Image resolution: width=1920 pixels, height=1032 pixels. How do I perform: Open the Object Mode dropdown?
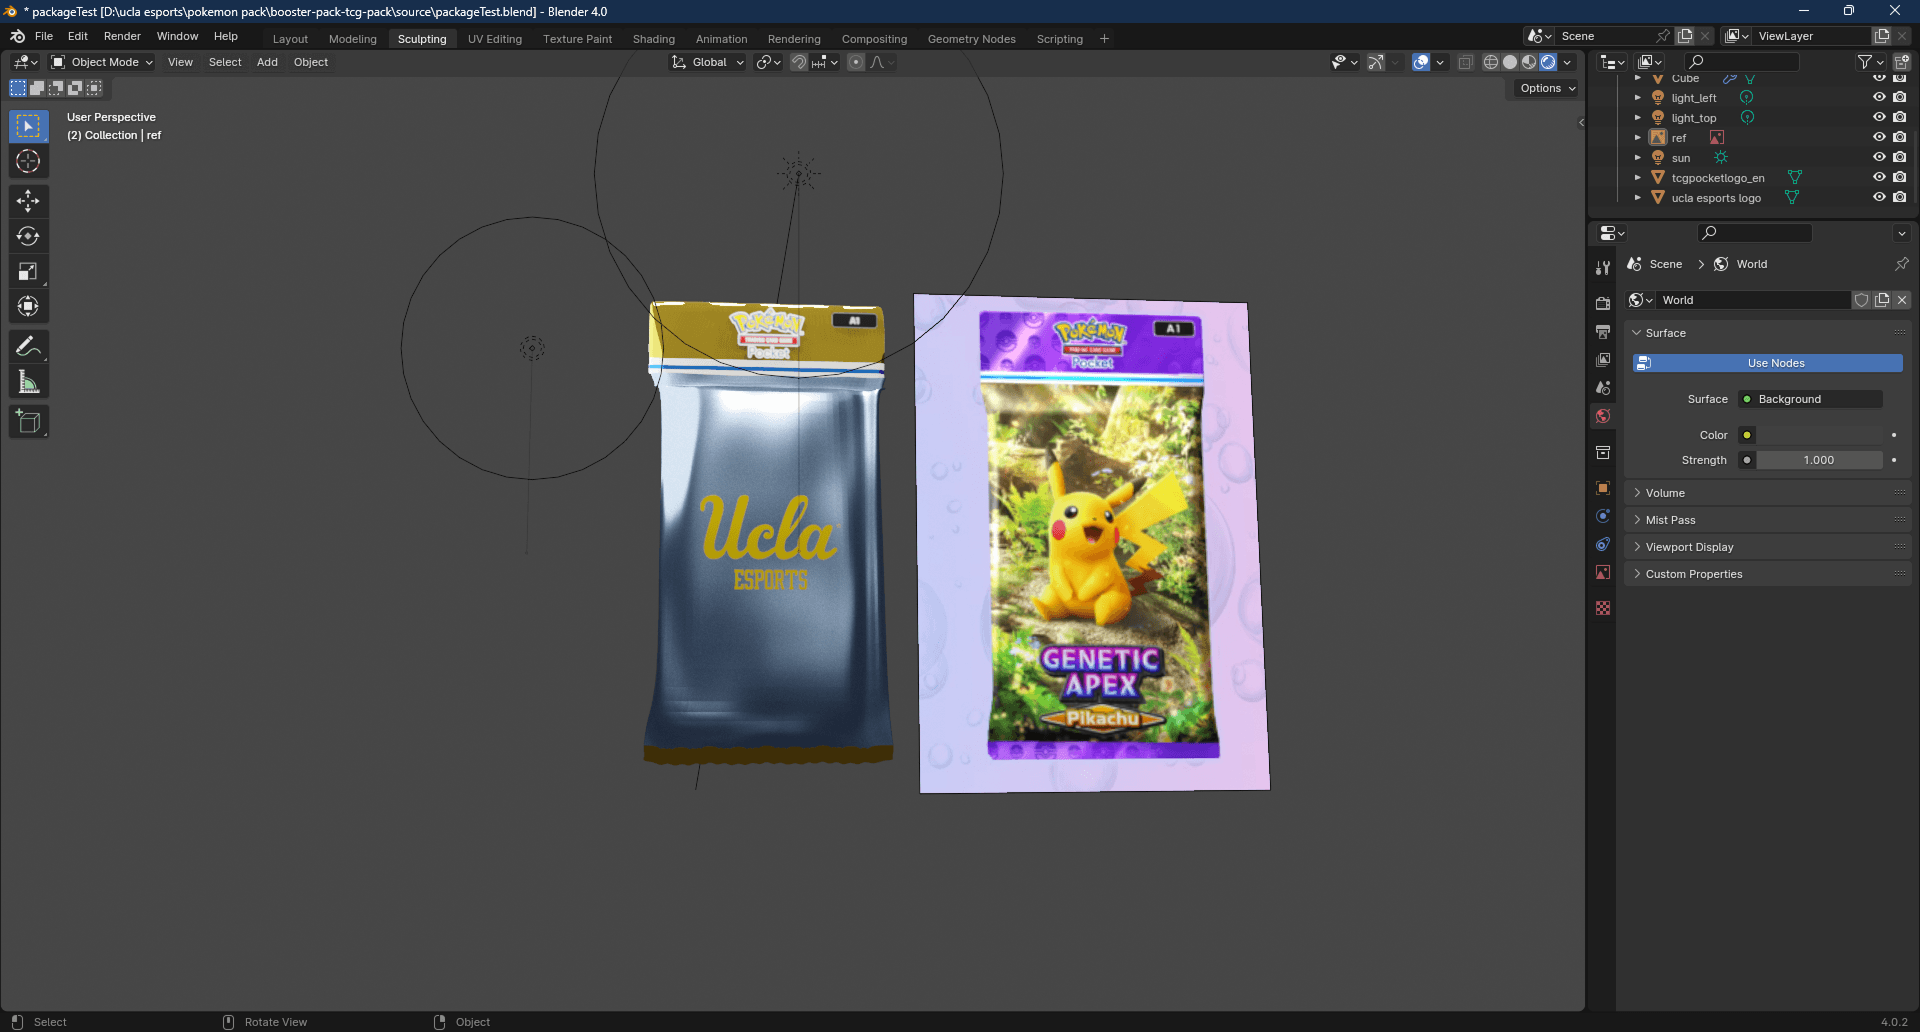coord(102,62)
